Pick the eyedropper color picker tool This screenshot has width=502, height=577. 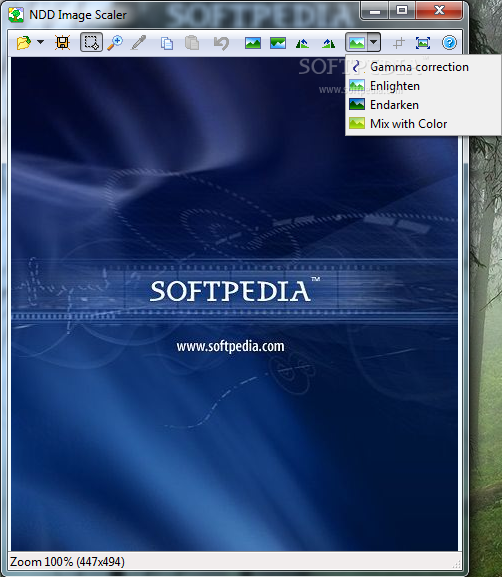[x=139, y=43]
